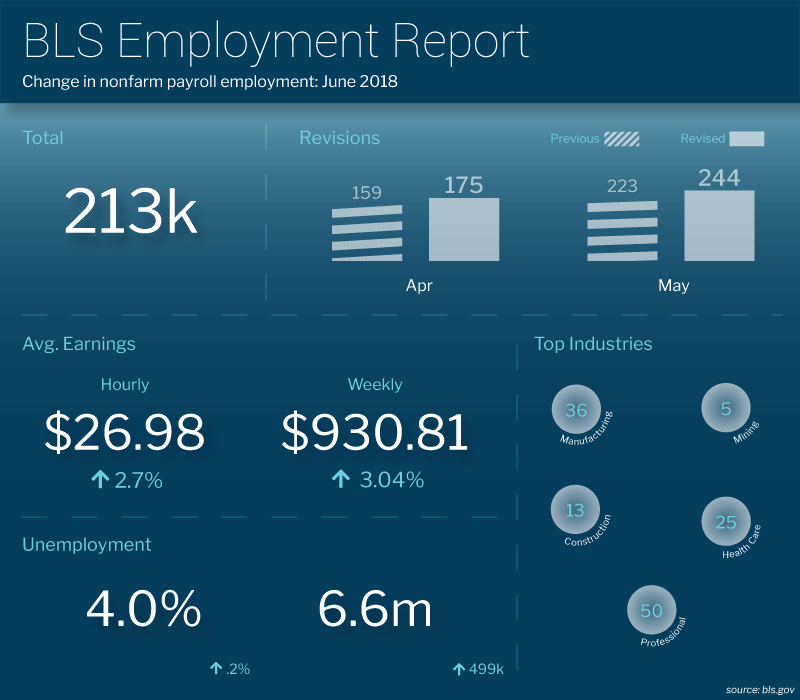This screenshot has width=800, height=700.
Task: Click the "244" bar value
Action: coord(719,178)
